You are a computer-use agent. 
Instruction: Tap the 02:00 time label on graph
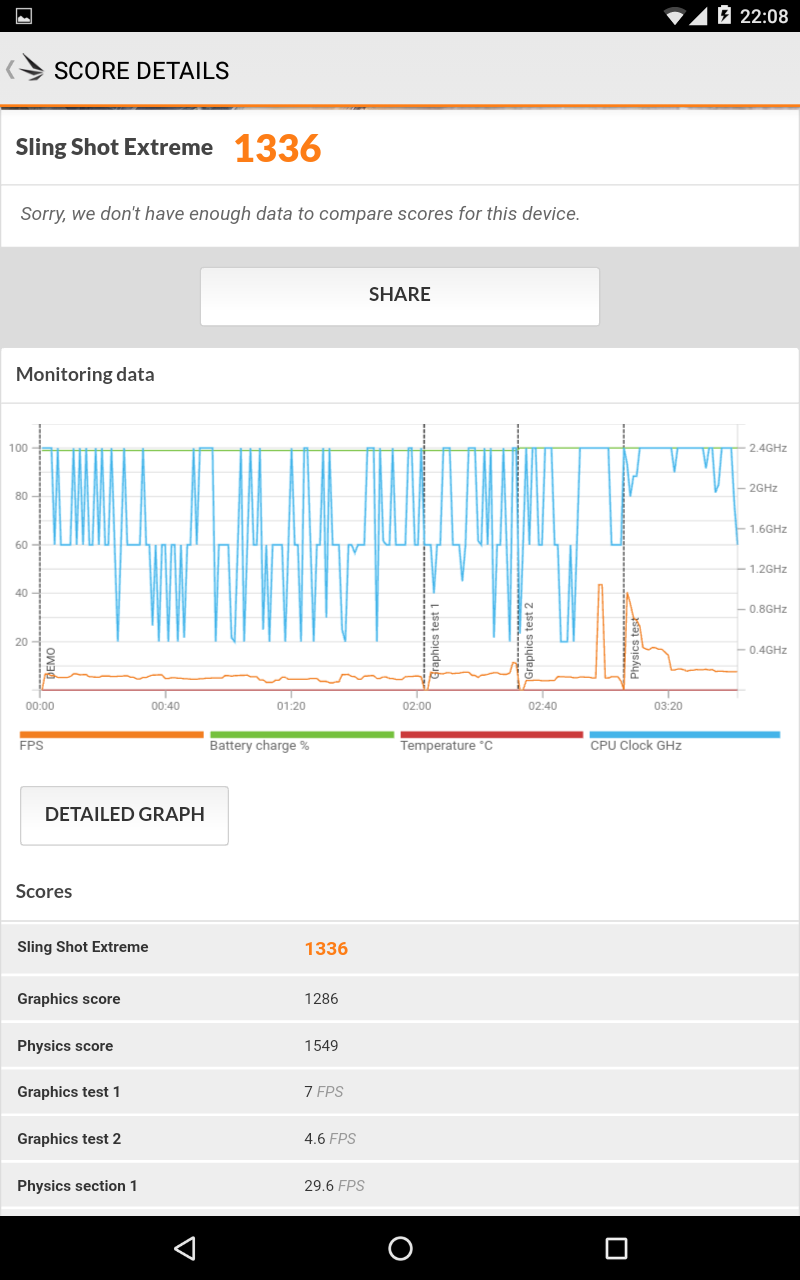[417, 706]
